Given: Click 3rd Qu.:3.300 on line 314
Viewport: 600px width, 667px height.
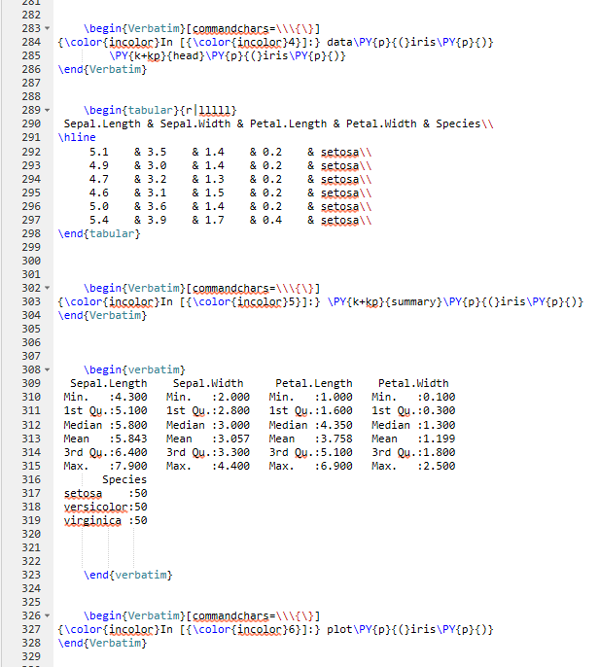Looking at the screenshot, I should click(x=208, y=452).
